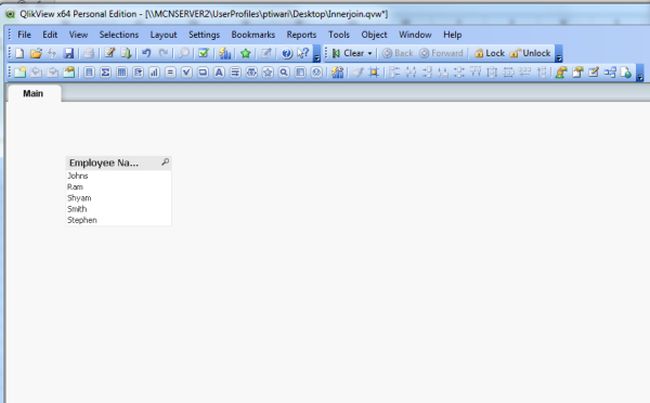This screenshot has height=403, width=650.
Task: Add a new sheet icon
Action: coord(20,73)
